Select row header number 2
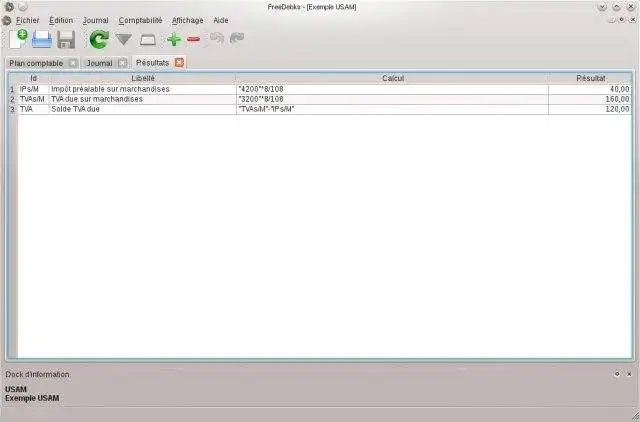This screenshot has height=422, width=640. 12,99
